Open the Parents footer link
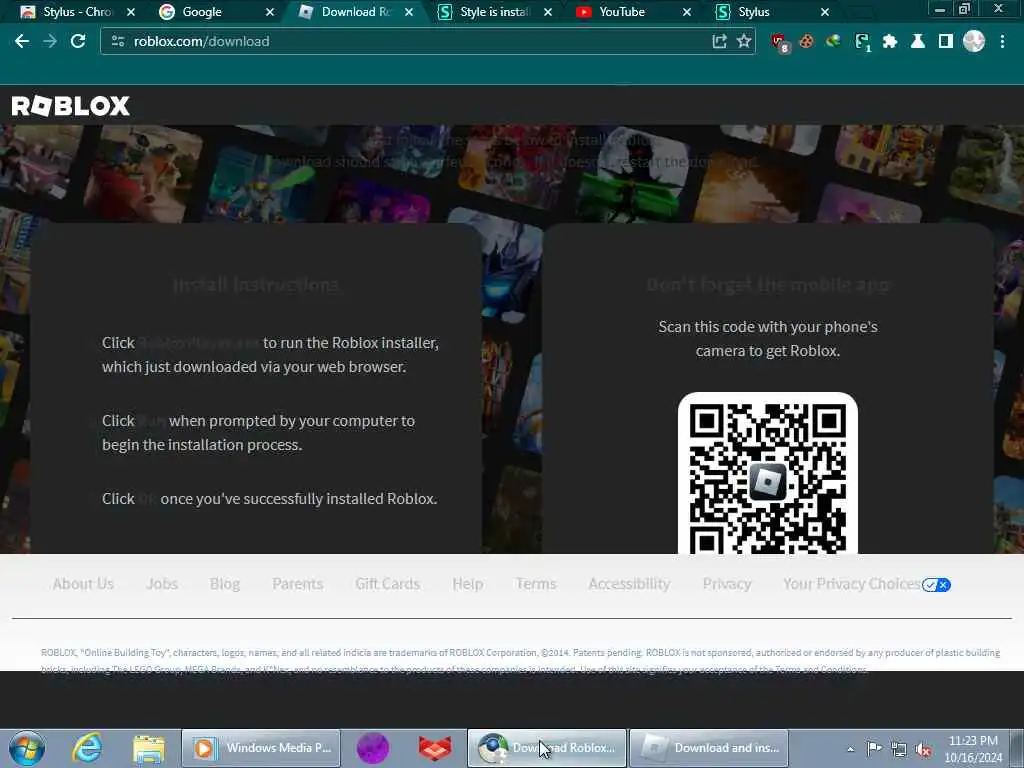1024x768 pixels. point(298,584)
